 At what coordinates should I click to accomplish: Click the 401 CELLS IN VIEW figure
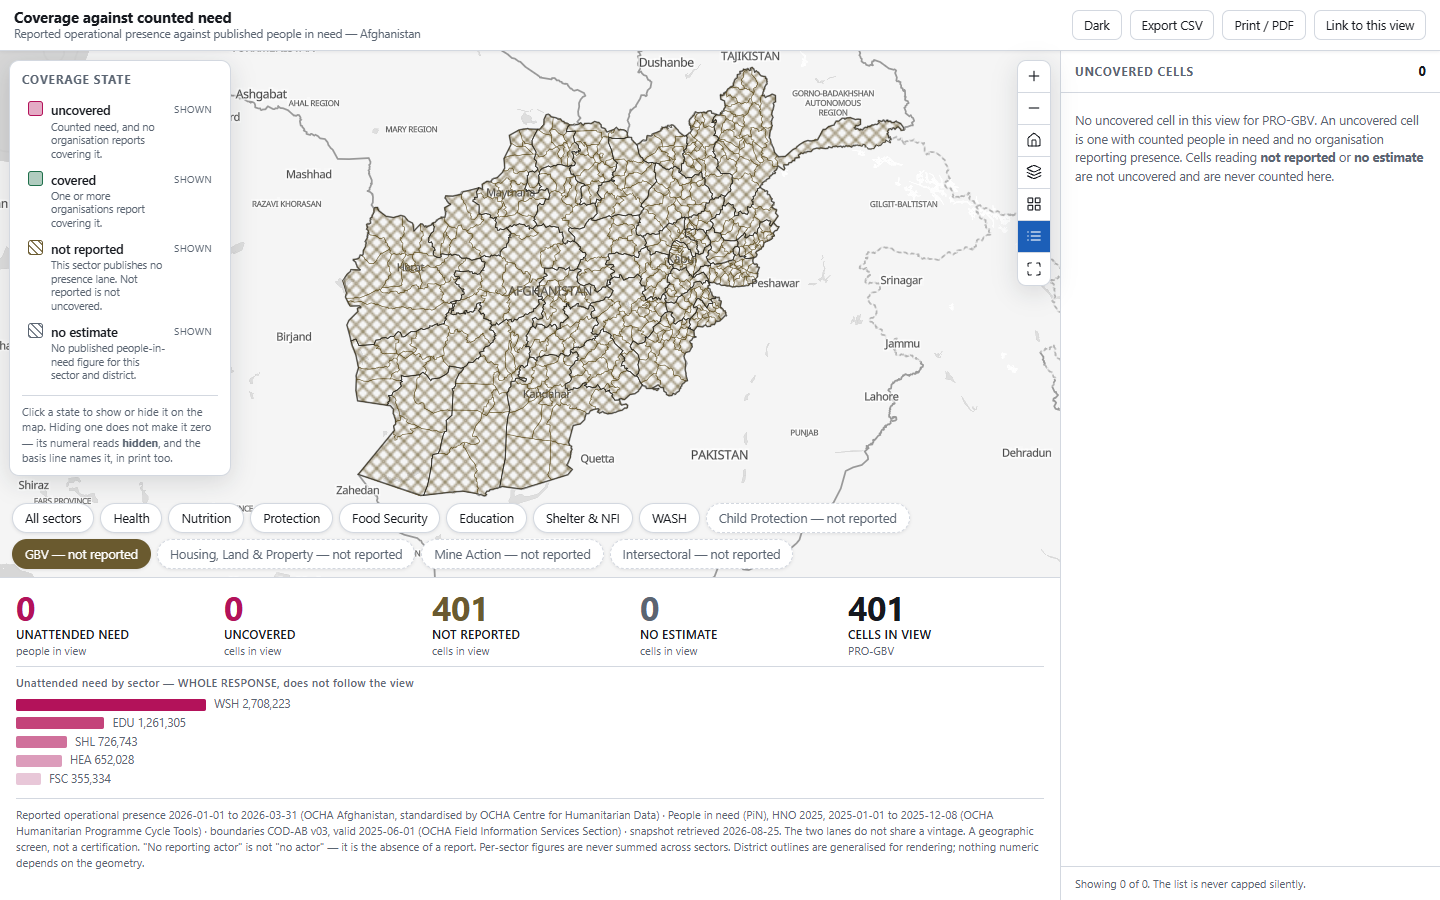[875, 609]
